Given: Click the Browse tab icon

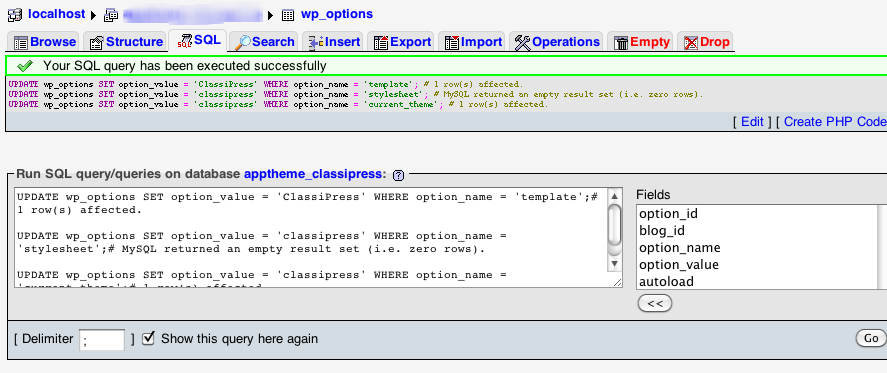Looking at the screenshot, I should [21, 42].
